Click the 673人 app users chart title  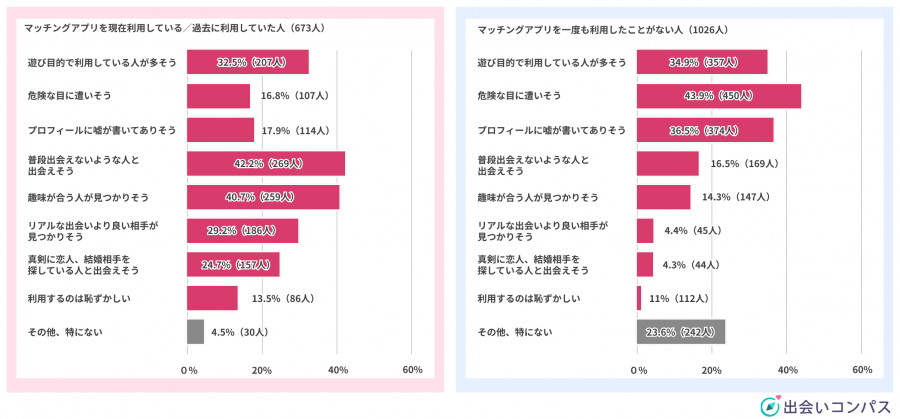(180, 29)
